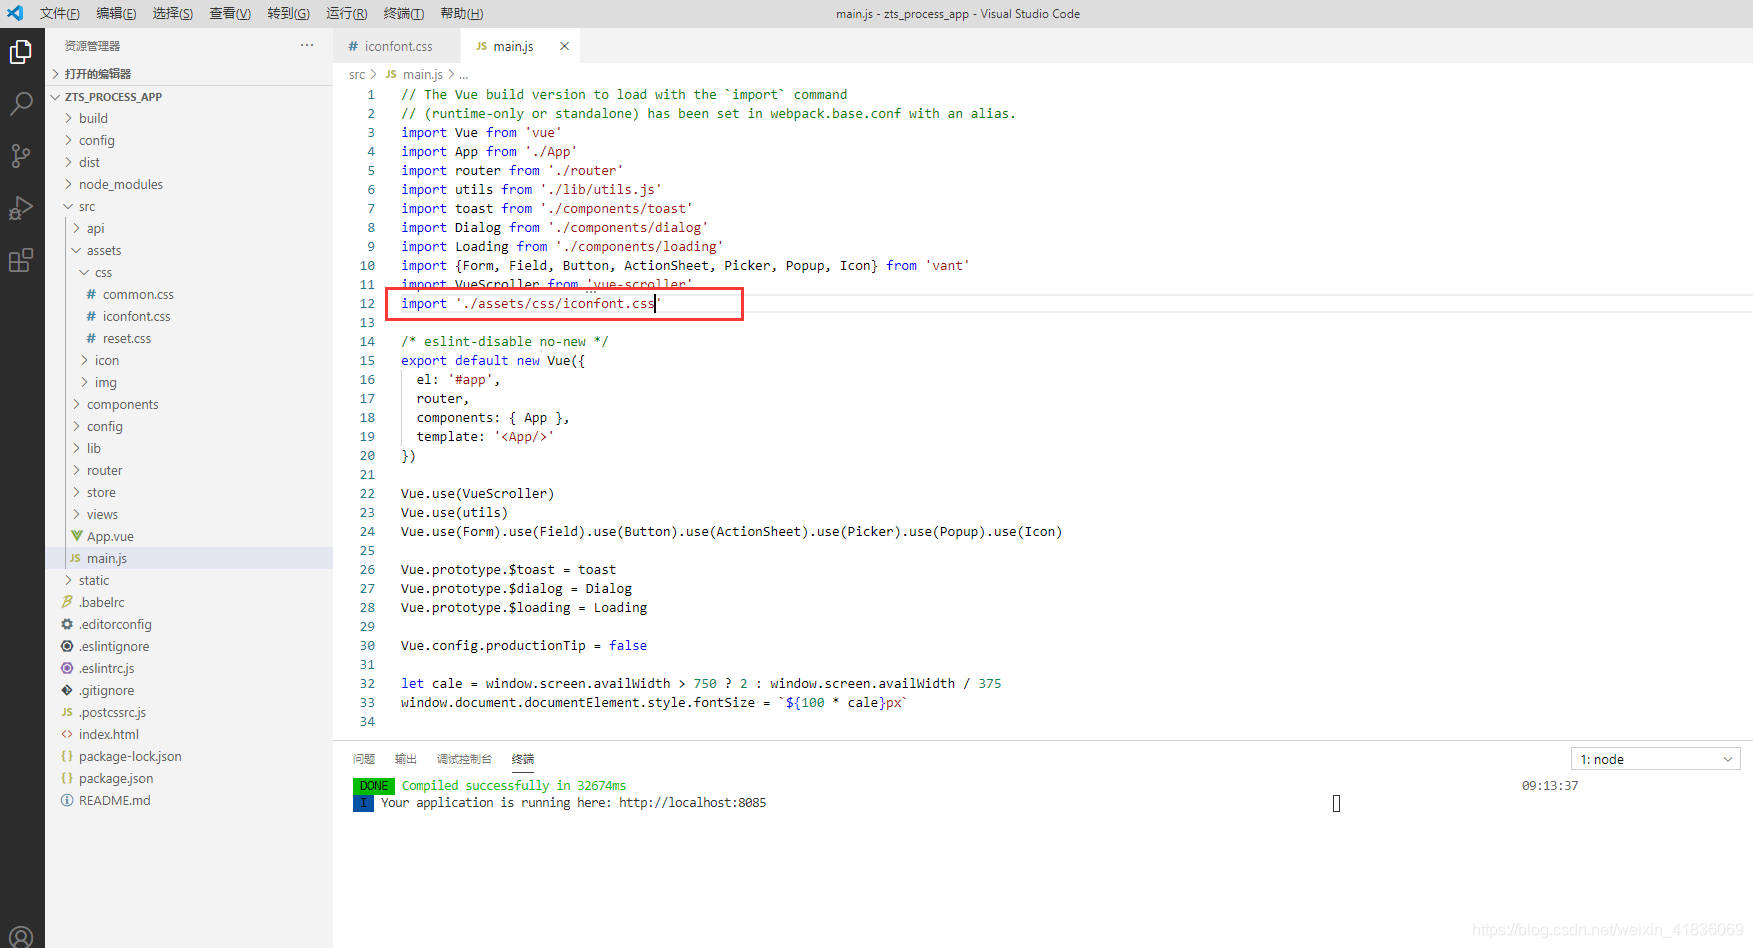
Task: Open the Help menu (帮助)
Action: pyautogui.click(x=461, y=13)
